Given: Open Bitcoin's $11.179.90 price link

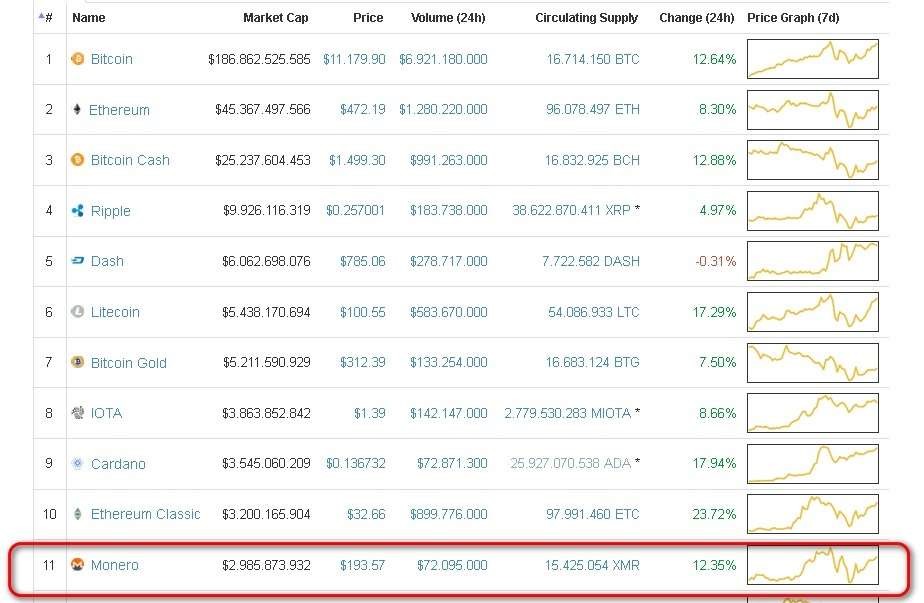Looking at the screenshot, I should pos(354,59).
